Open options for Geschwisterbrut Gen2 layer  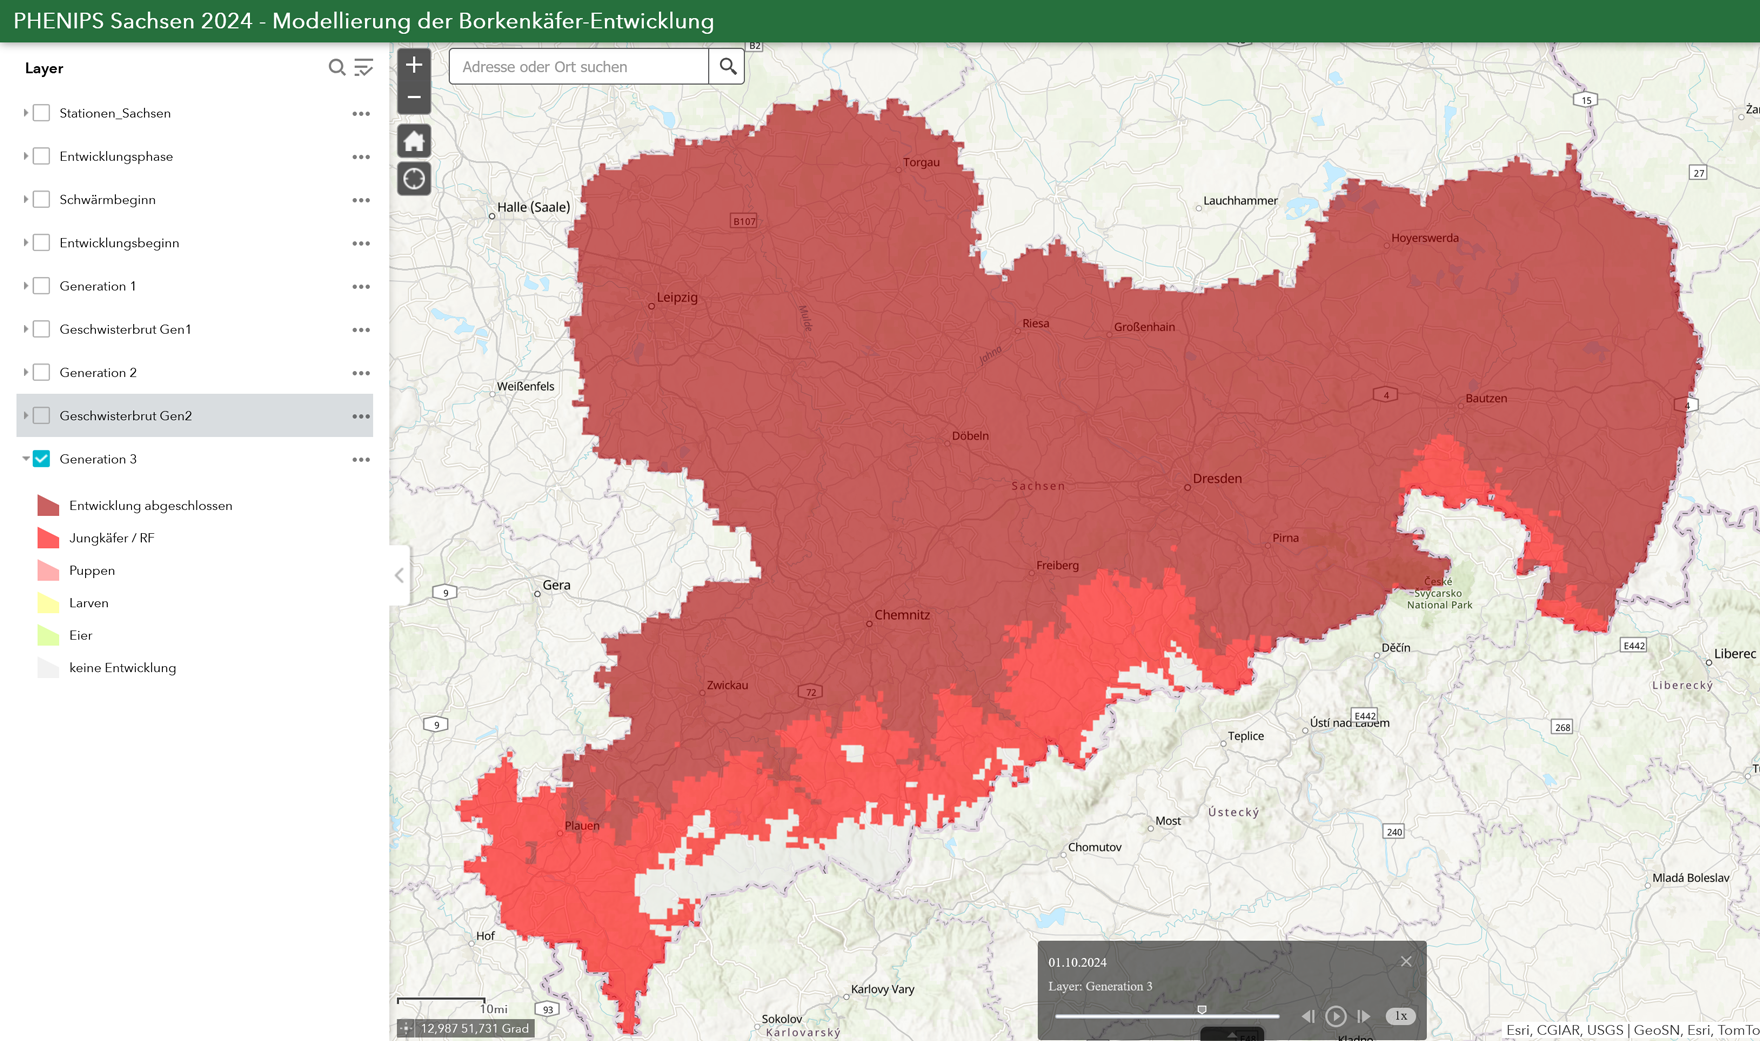coord(361,416)
